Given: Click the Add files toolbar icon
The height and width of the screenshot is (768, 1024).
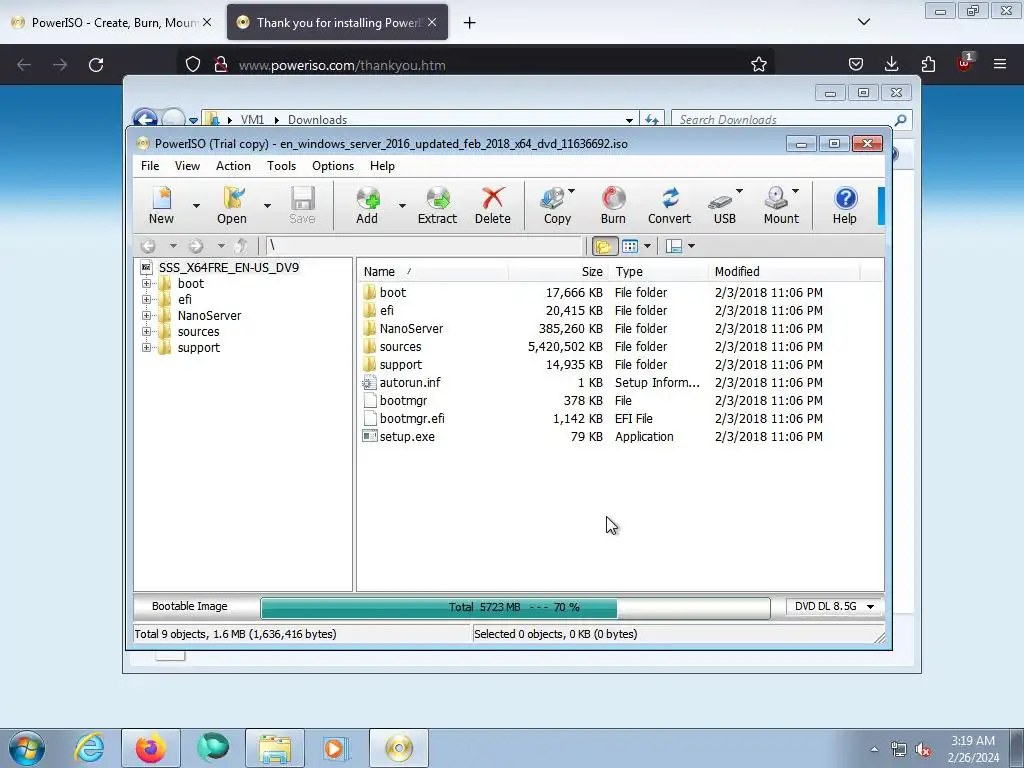Looking at the screenshot, I should pyautogui.click(x=367, y=199).
